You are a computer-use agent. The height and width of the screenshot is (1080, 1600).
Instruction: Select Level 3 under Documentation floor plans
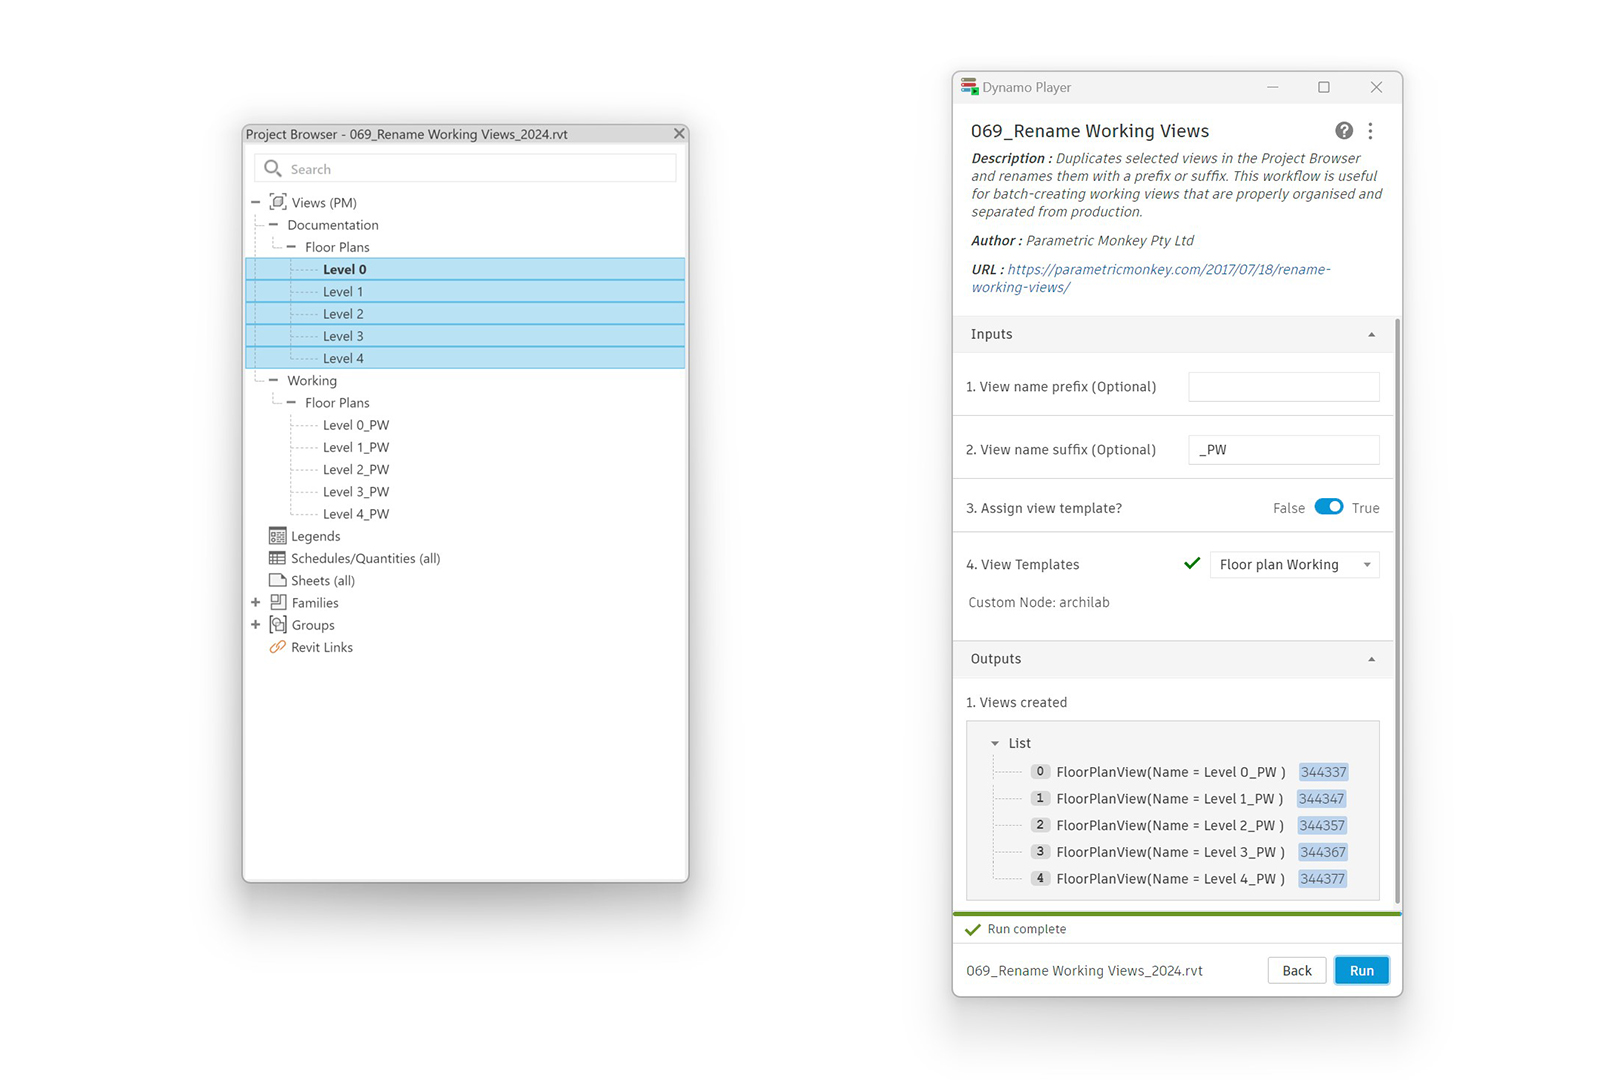pos(343,336)
